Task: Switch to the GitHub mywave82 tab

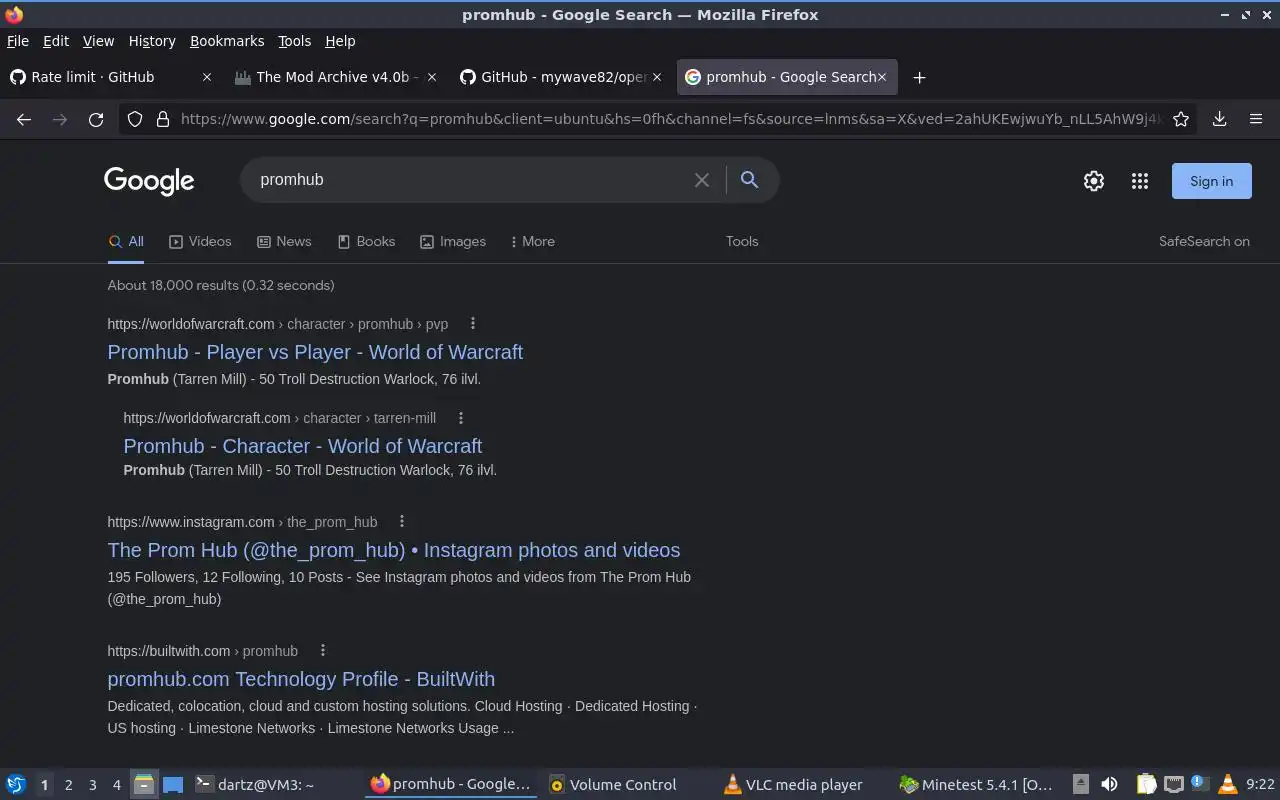Action: 560,77
